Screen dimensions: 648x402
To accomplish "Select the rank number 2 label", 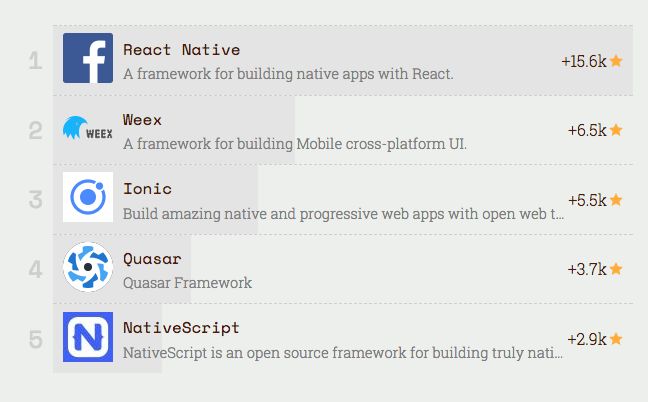I will [x=36, y=131].
